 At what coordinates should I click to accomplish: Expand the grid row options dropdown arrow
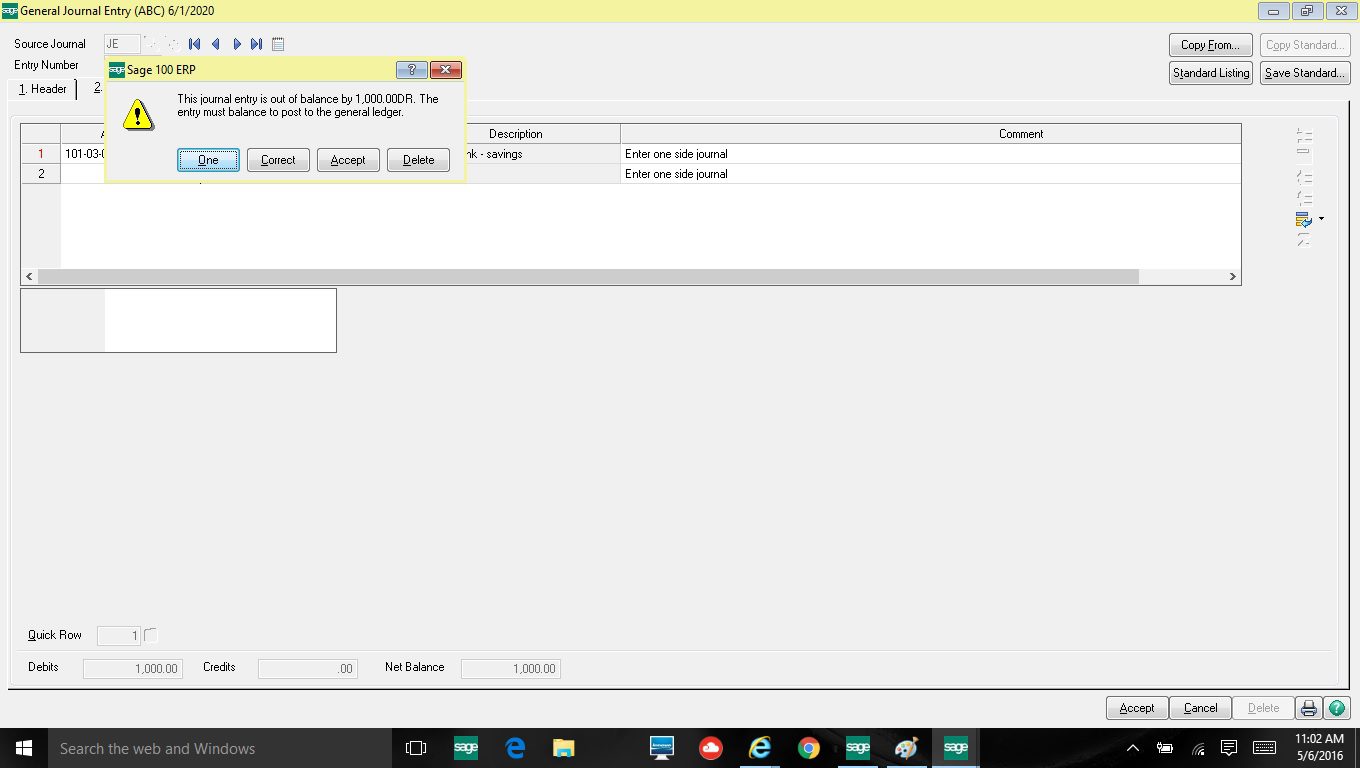click(x=1321, y=219)
